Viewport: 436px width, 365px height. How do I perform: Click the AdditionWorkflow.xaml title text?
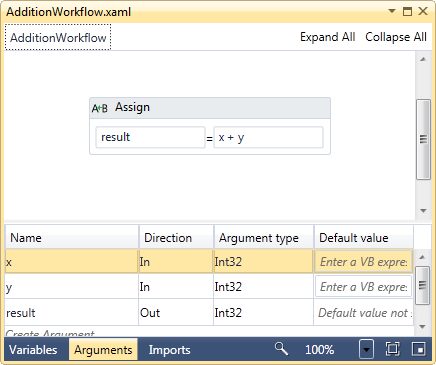point(69,12)
